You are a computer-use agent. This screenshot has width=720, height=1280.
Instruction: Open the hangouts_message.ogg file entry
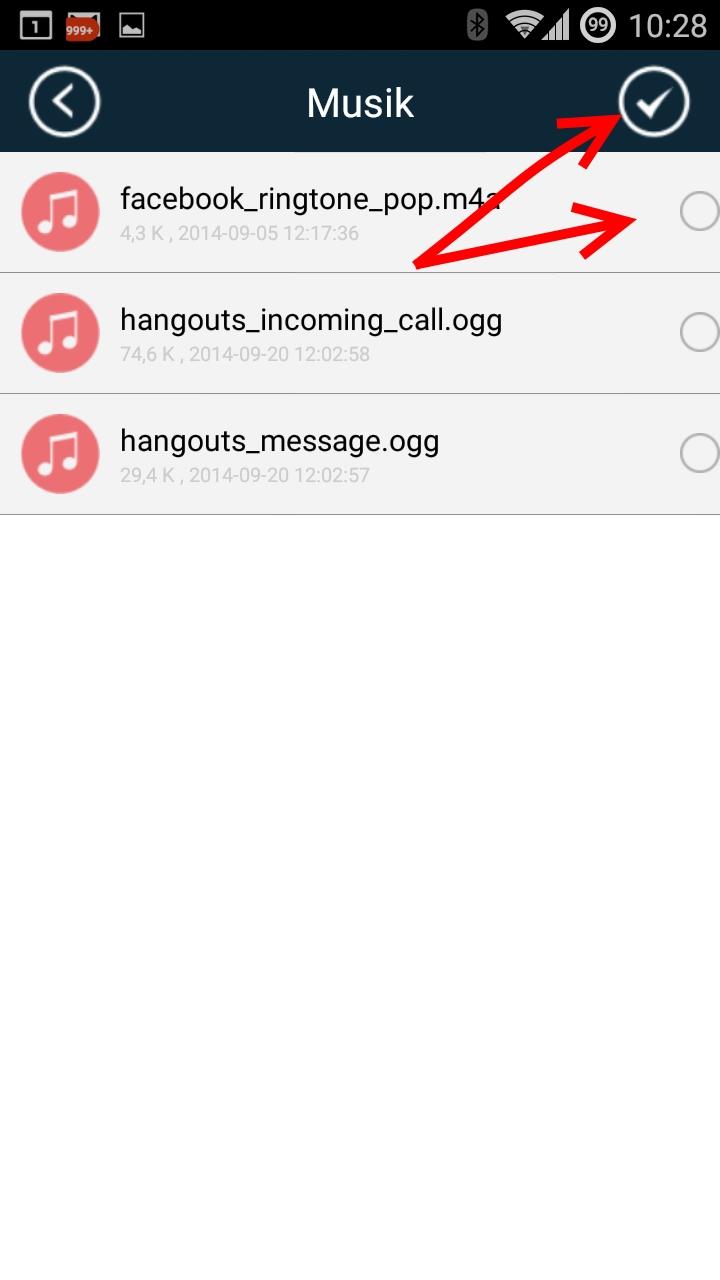click(x=360, y=454)
